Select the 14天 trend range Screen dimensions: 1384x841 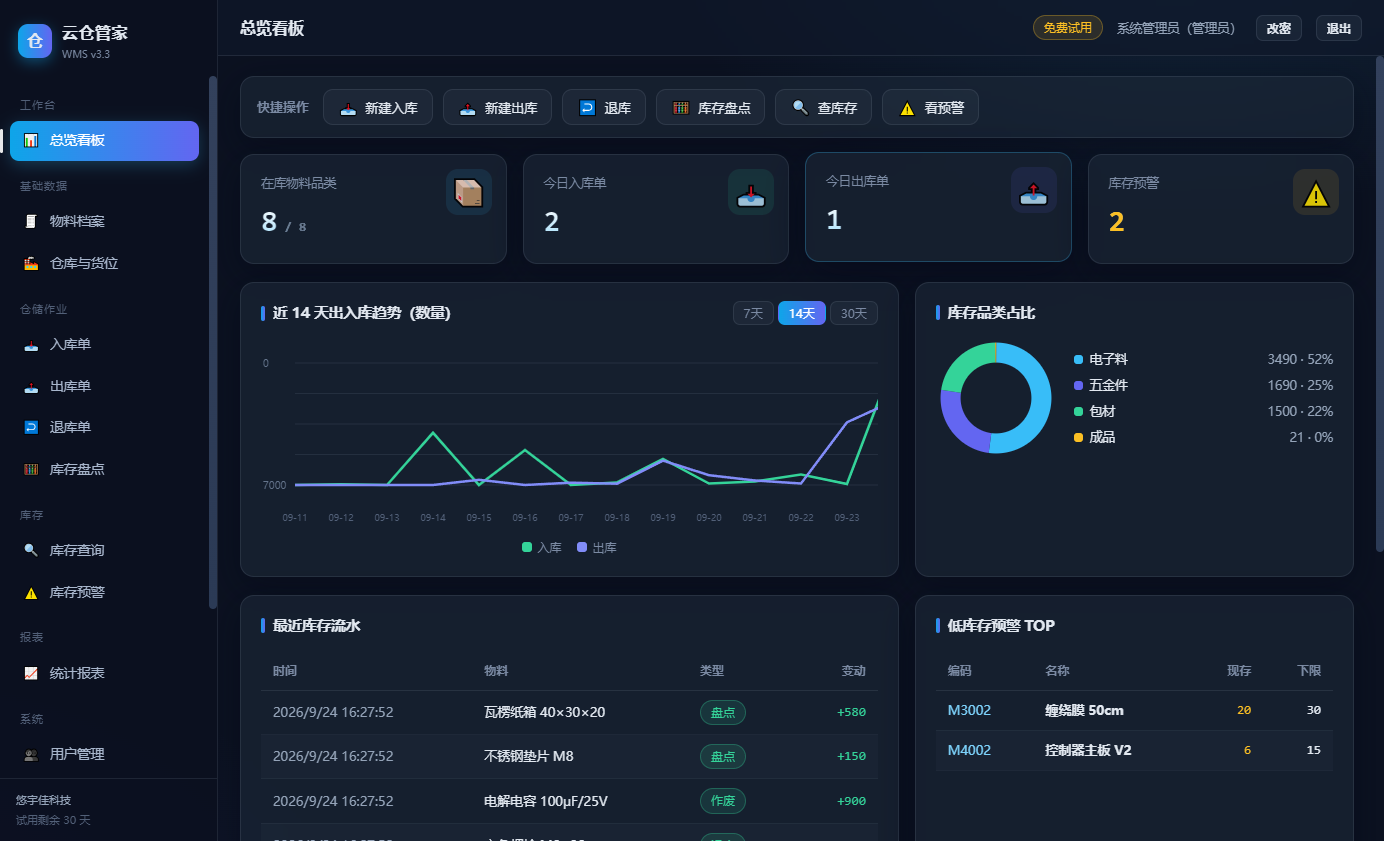click(x=802, y=313)
